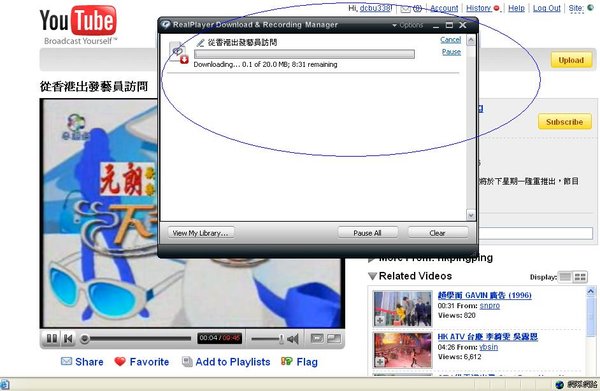Viewport: 600px width, 391px height.
Task: Switch Related Videos to grid display
Action: [x=580, y=277]
